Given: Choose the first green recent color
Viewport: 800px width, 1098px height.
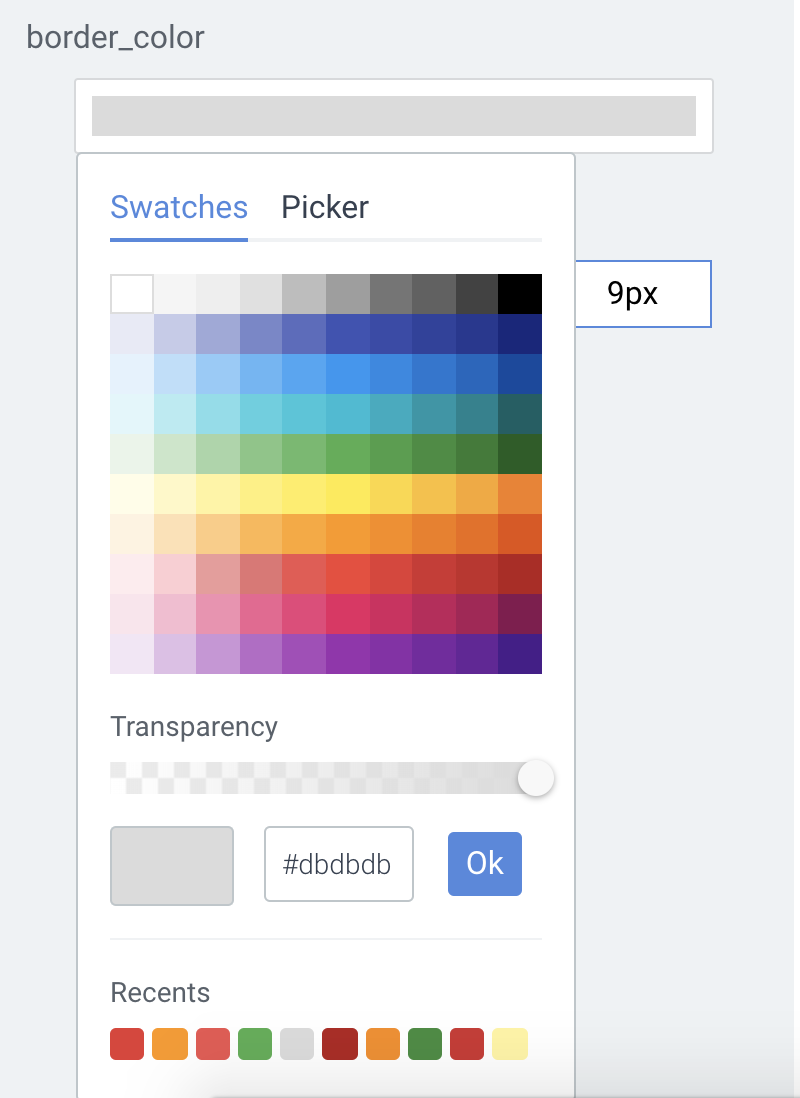Looking at the screenshot, I should click(255, 1043).
